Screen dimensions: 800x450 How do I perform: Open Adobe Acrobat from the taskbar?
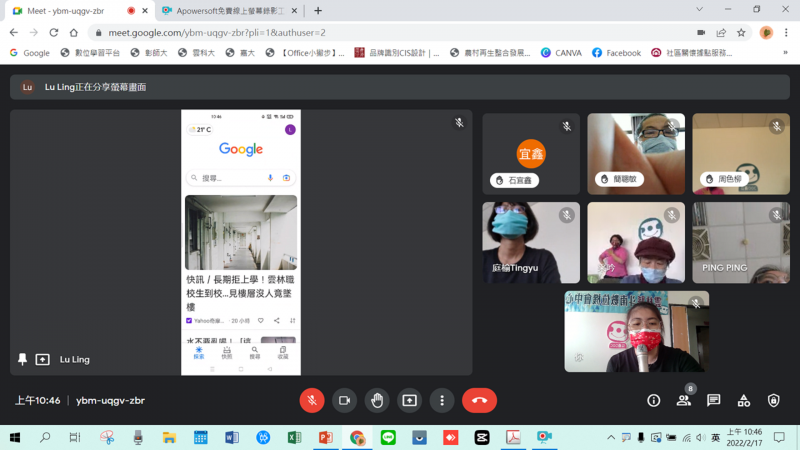coord(513,437)
